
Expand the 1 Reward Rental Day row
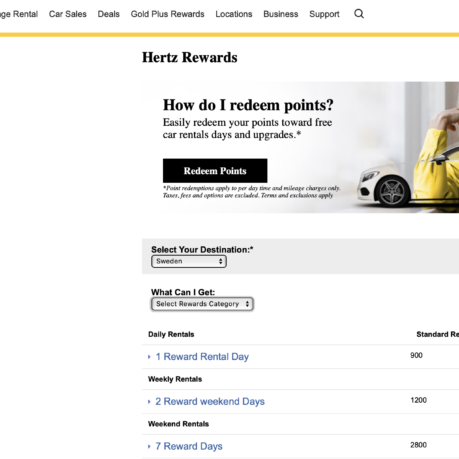[x=149, y=357]
